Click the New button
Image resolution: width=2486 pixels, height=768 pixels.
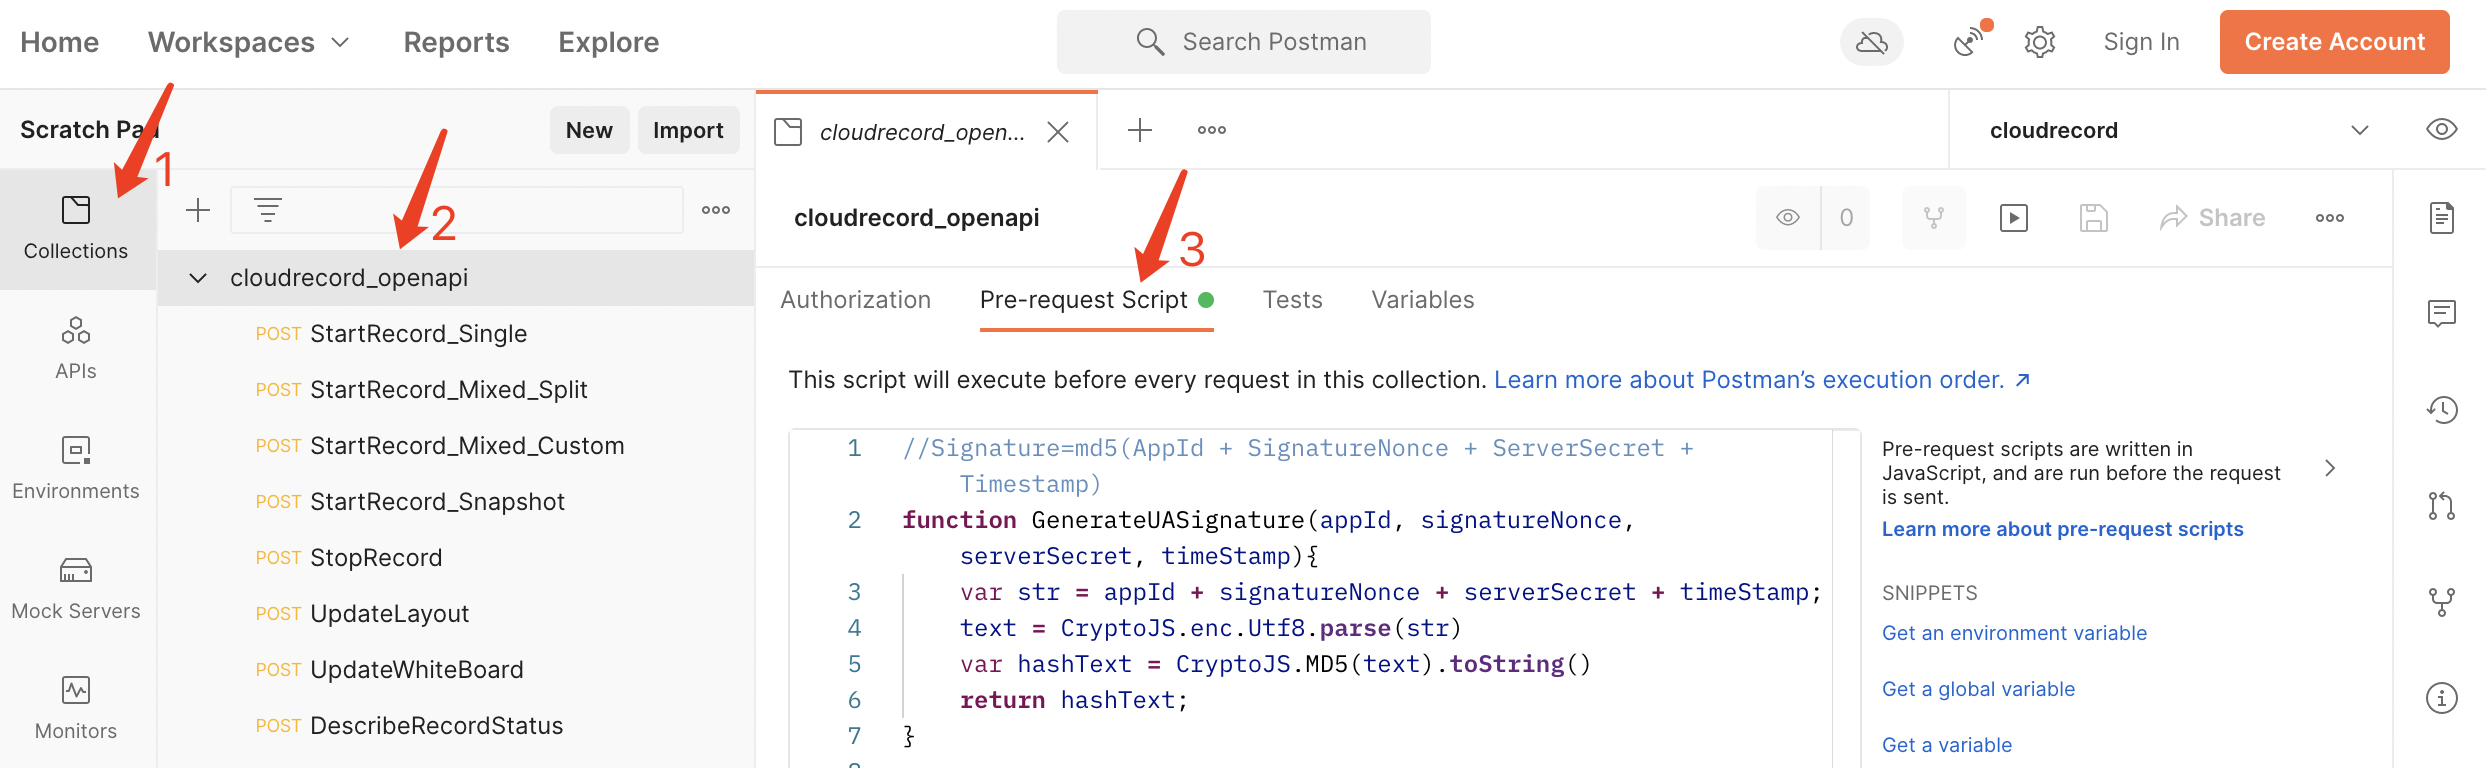point(589,130)
